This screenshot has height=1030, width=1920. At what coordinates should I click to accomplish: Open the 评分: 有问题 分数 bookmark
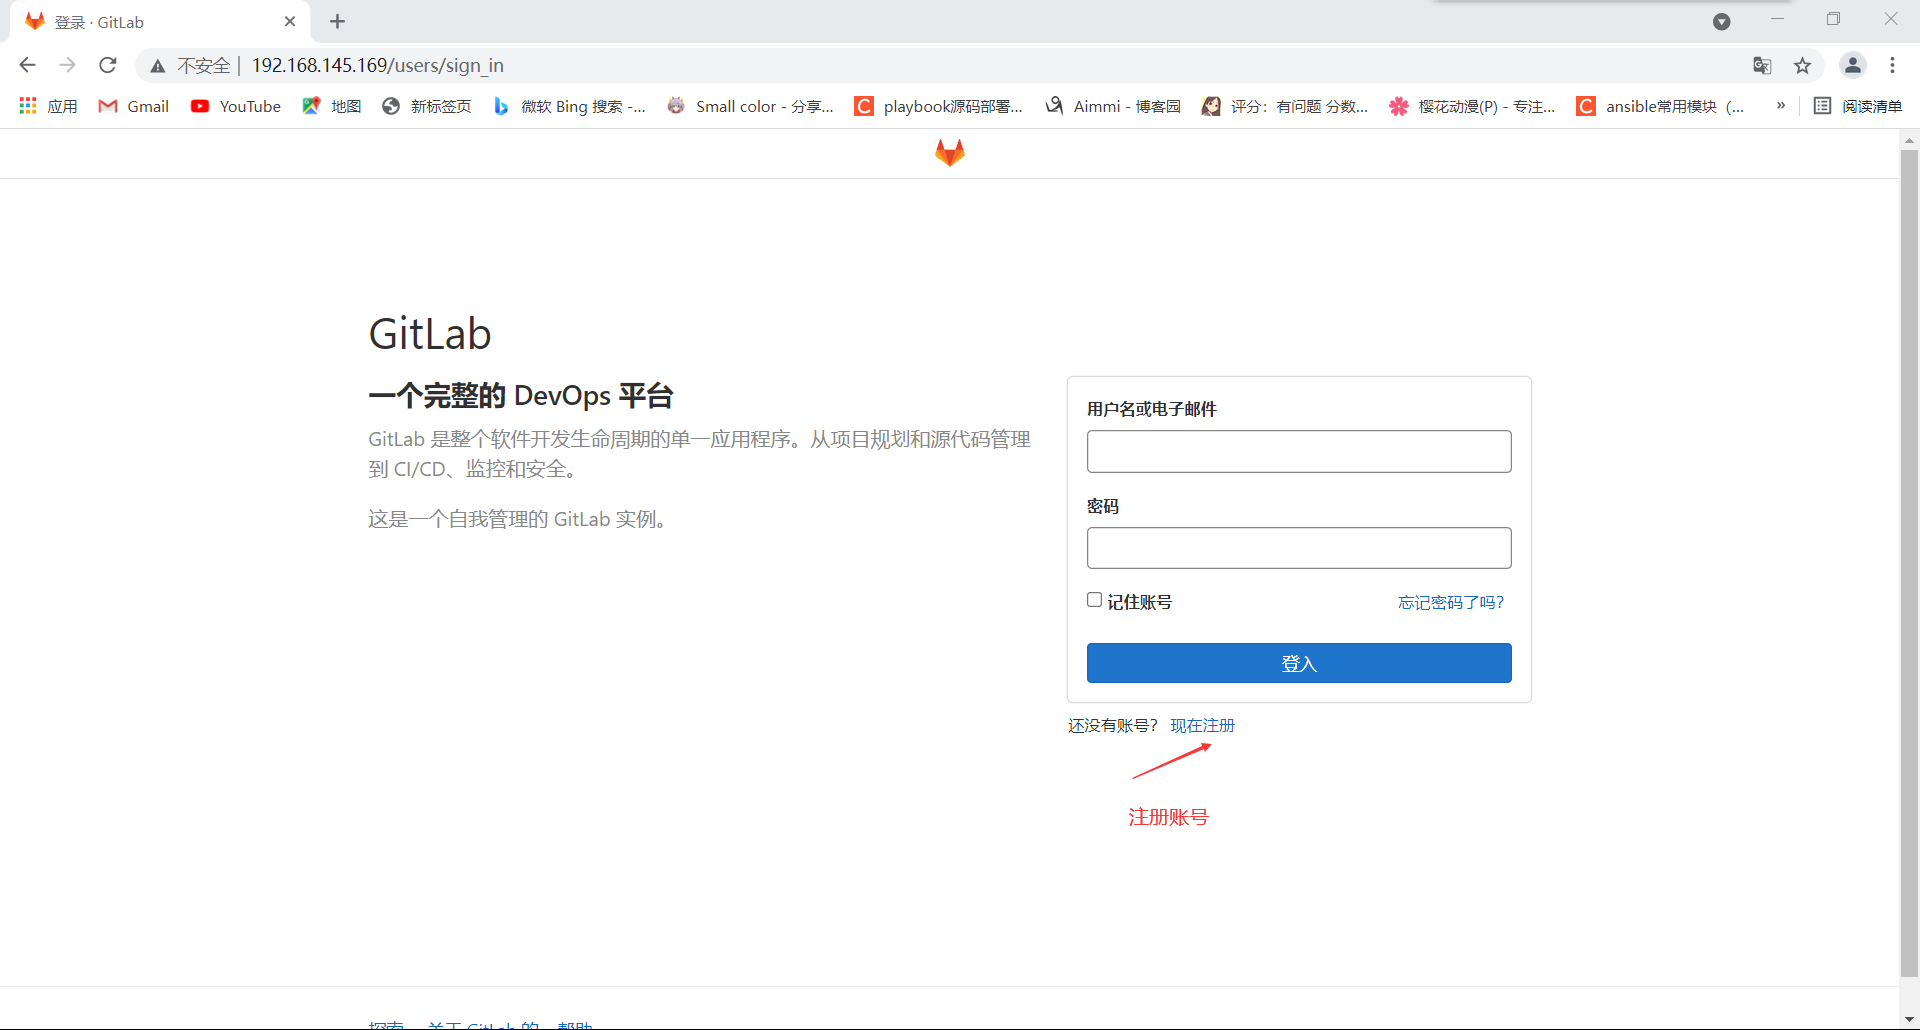point(1285,106)
